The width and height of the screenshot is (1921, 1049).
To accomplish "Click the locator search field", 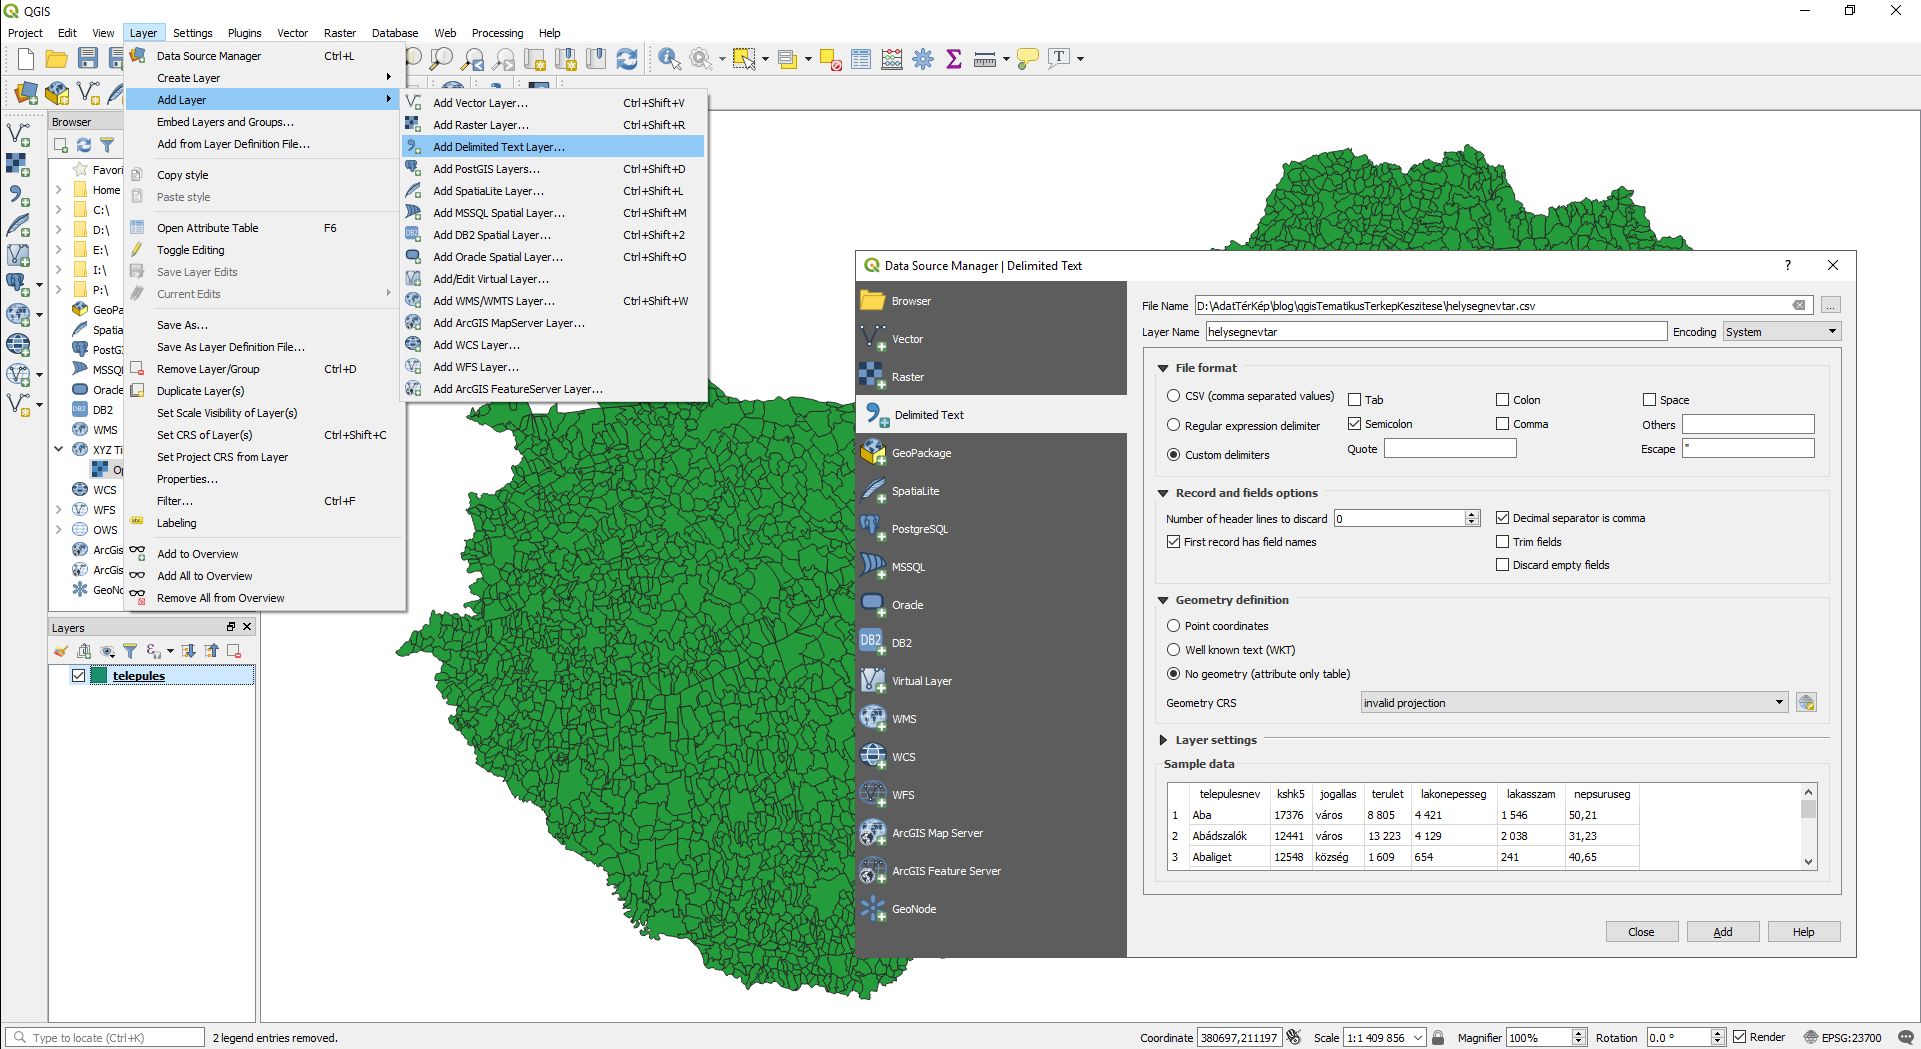I will (x=106, y=1038).
